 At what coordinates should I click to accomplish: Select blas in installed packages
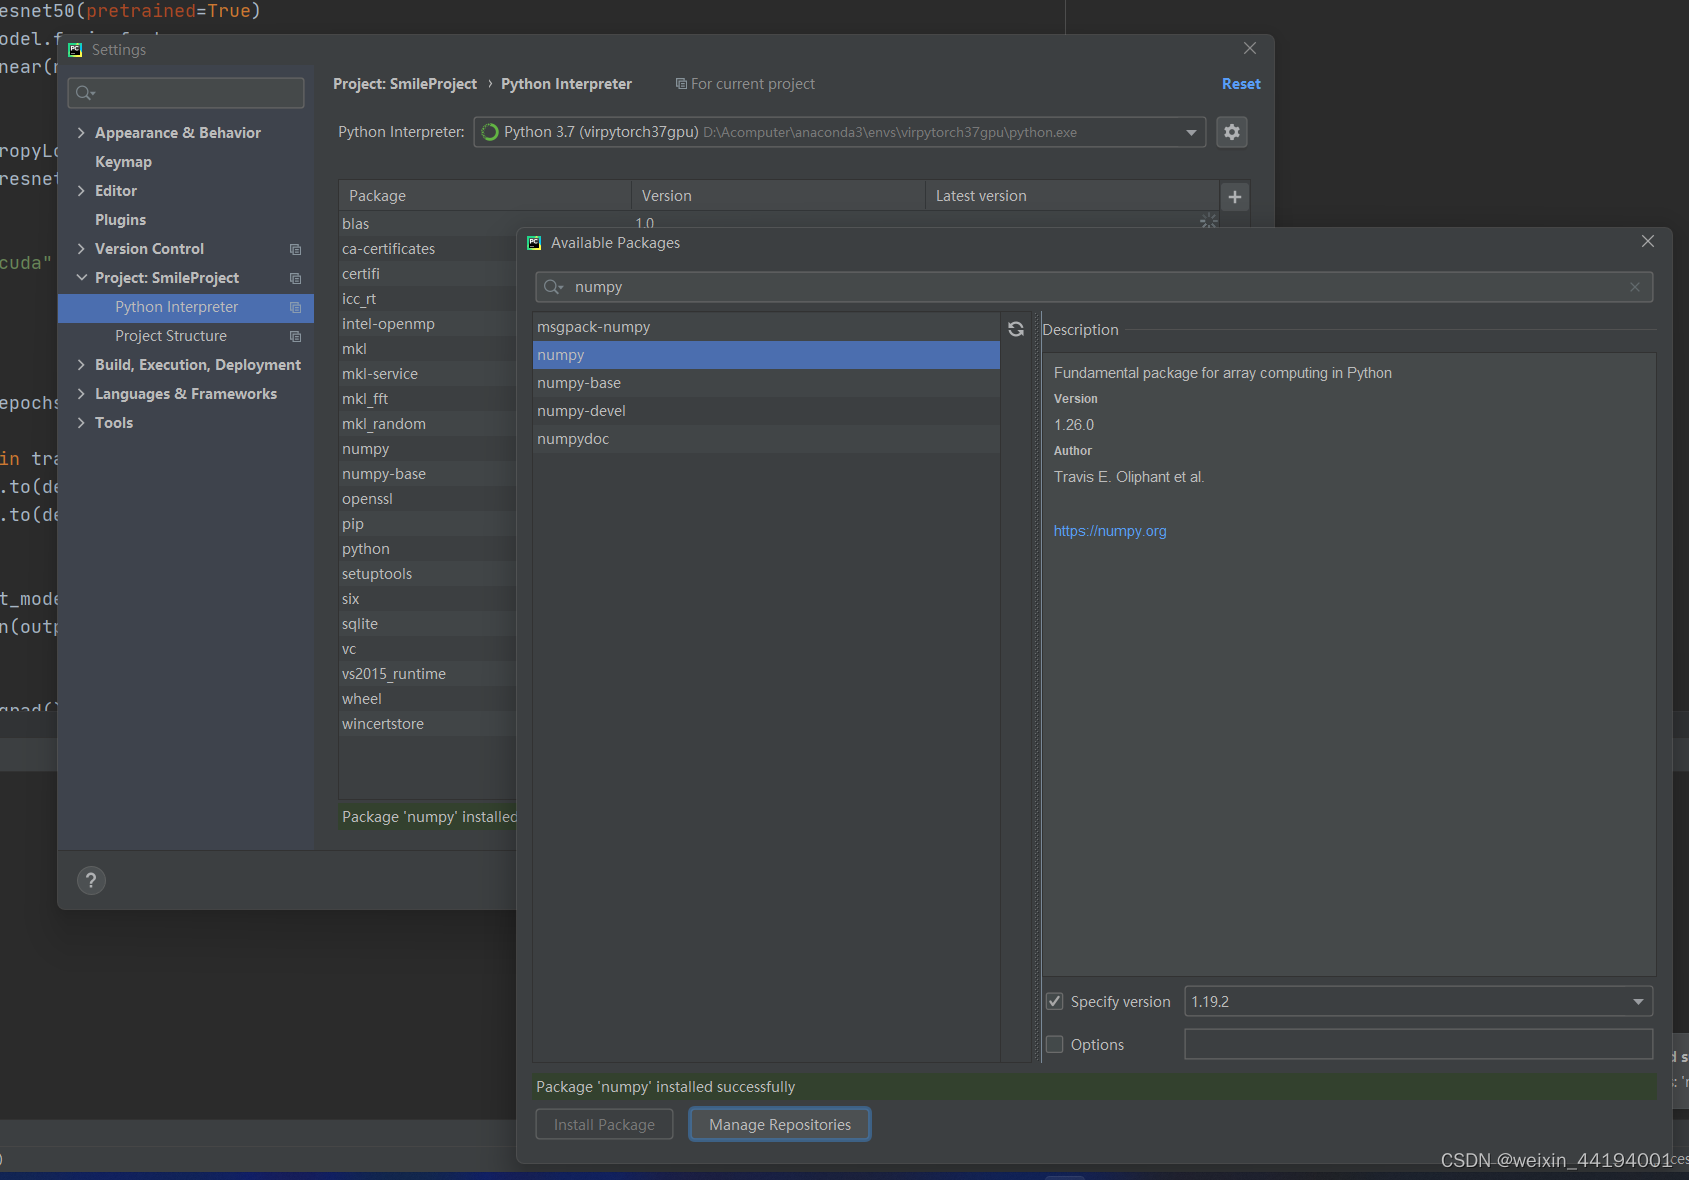click(x=355, y=224)
